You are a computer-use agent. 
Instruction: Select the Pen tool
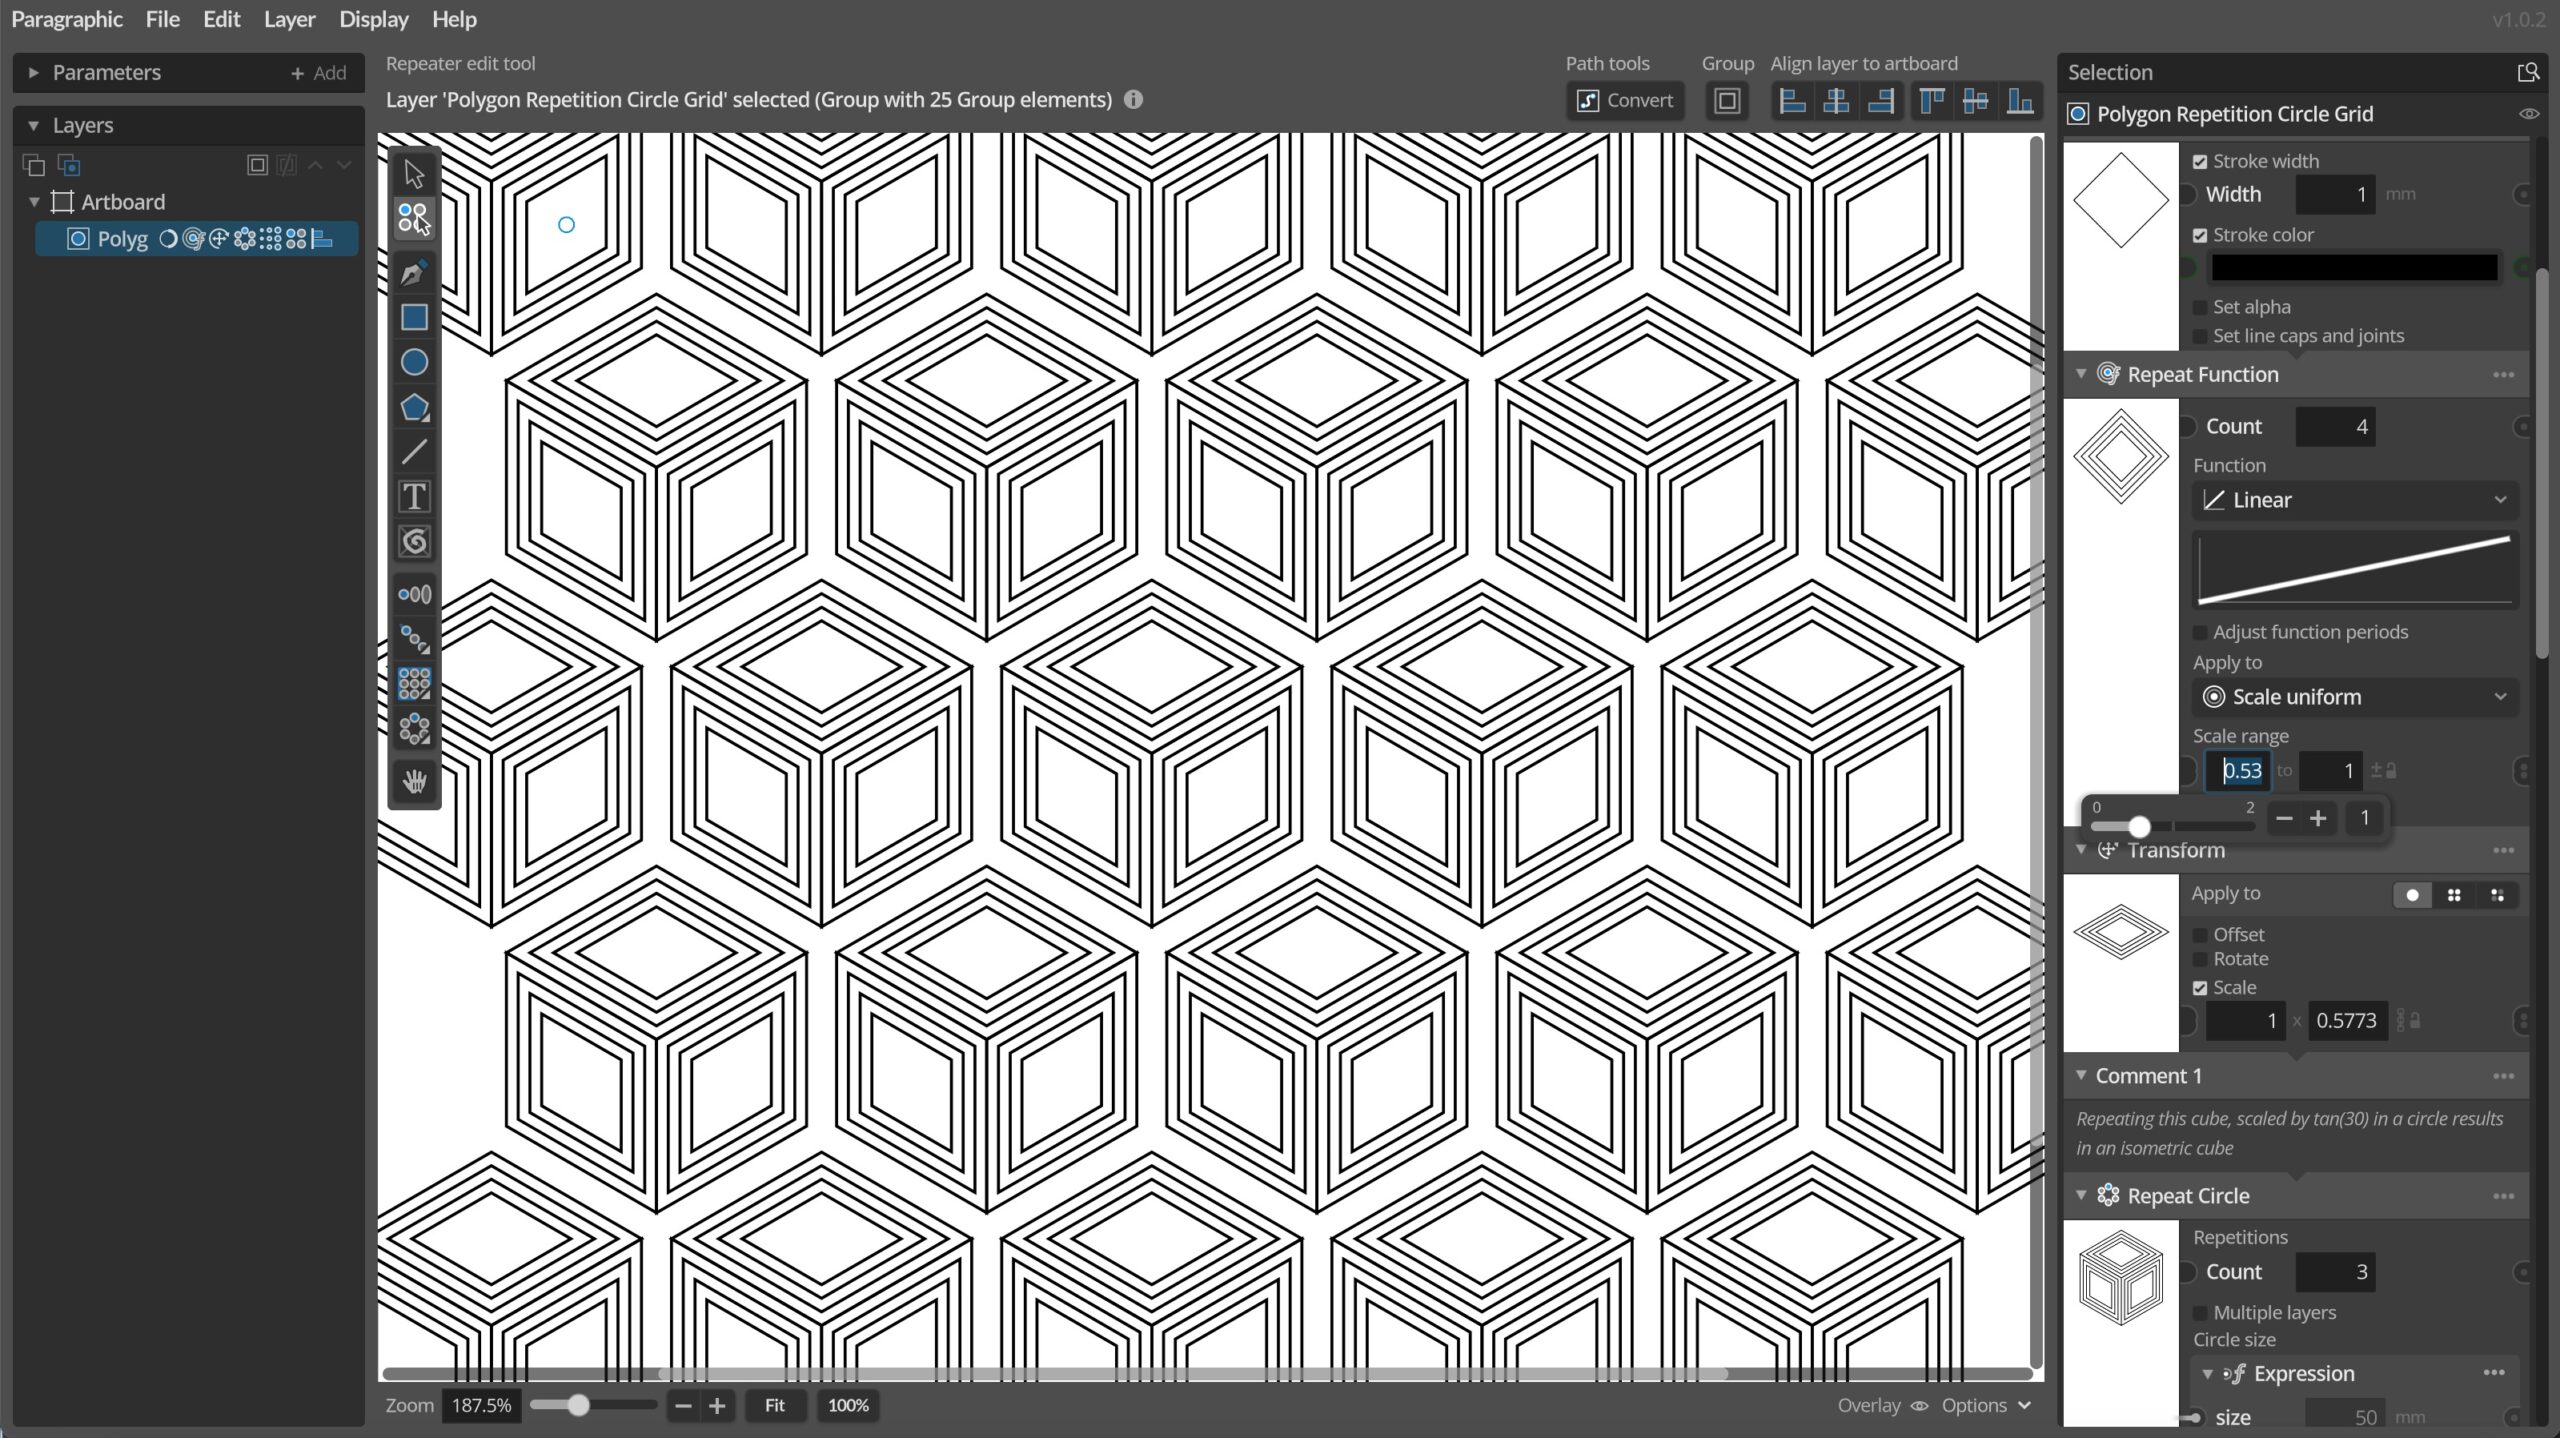(x=414, y=272)
